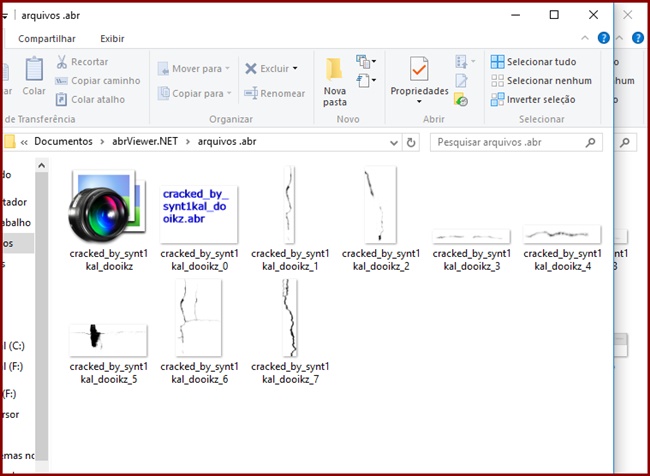The image size is (650, 476).
Task: Select the cracked_by_synt1kal_dooikz_7 thumbnail
Action: click(x=289, y=318)
